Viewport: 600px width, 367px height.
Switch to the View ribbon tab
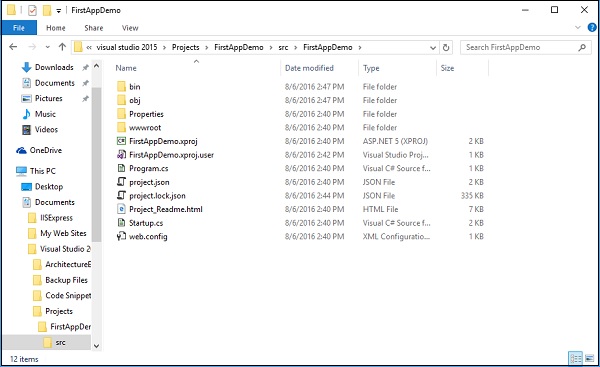point(130,28)
